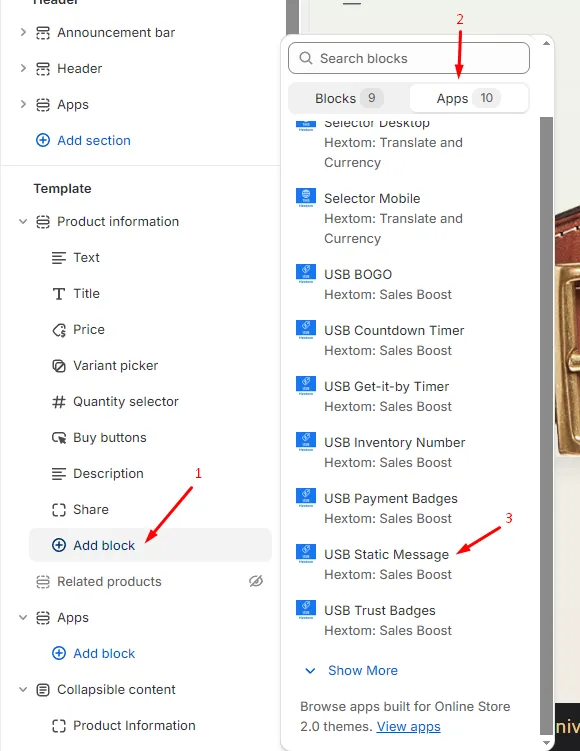This screenshot has height=751, width=580.
Task: Click the Share block icon
Action: tap(59, 510)
